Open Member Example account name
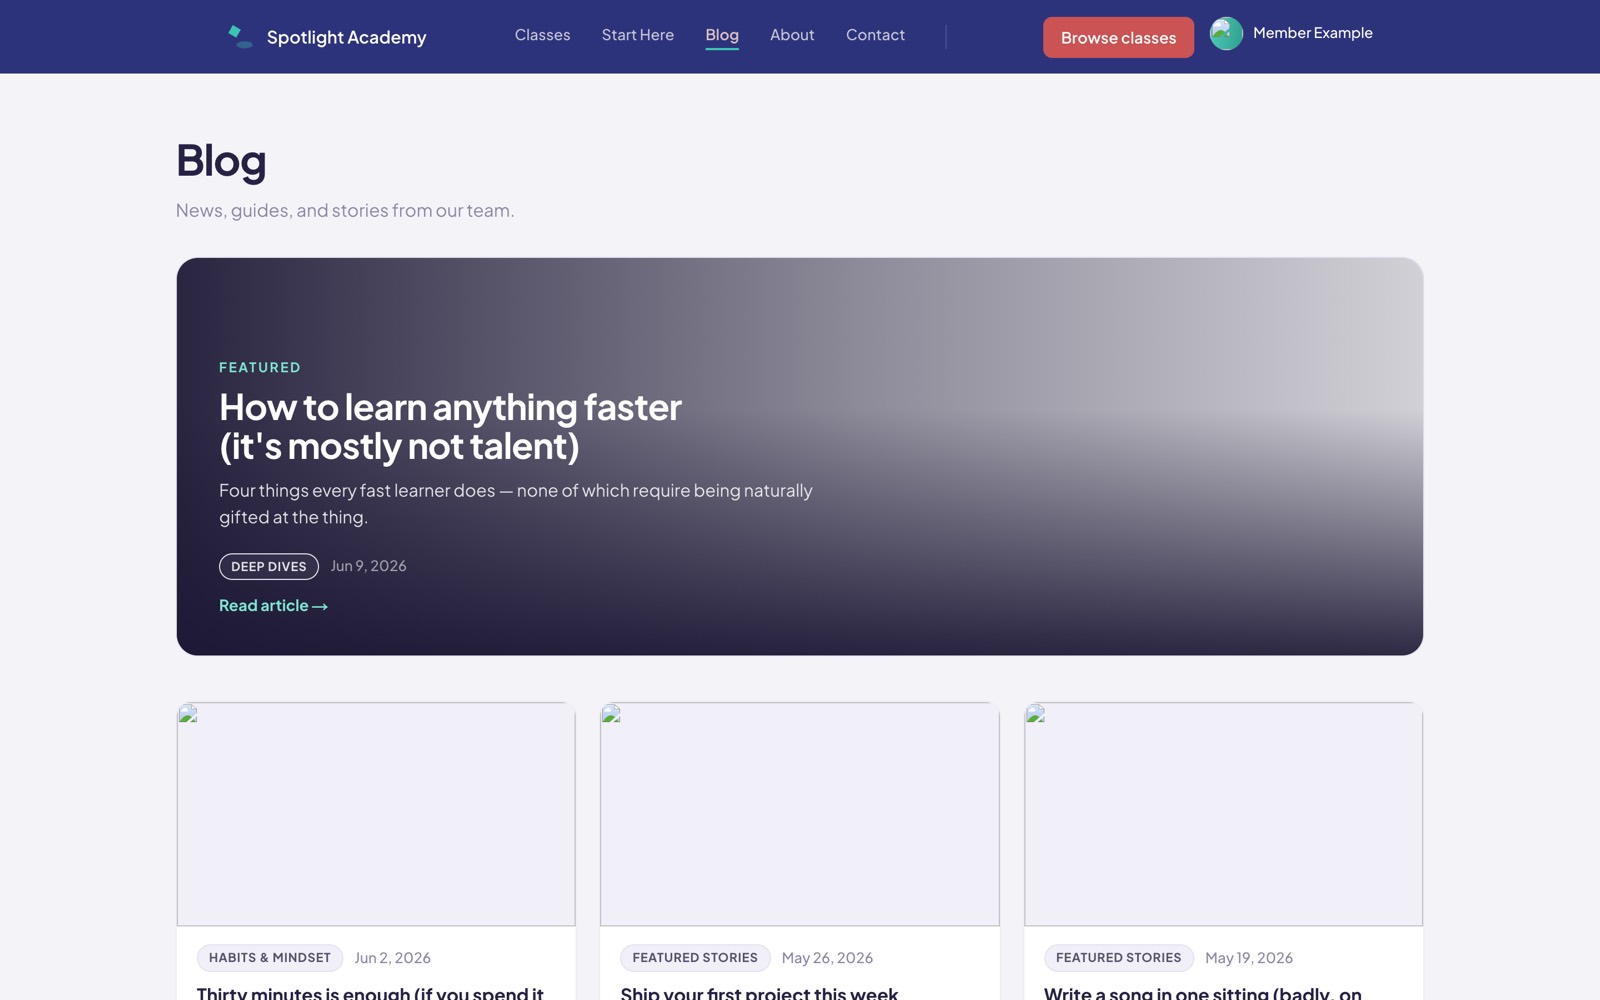This screenshot has height=1000, width=1600. coord(1312,33)
